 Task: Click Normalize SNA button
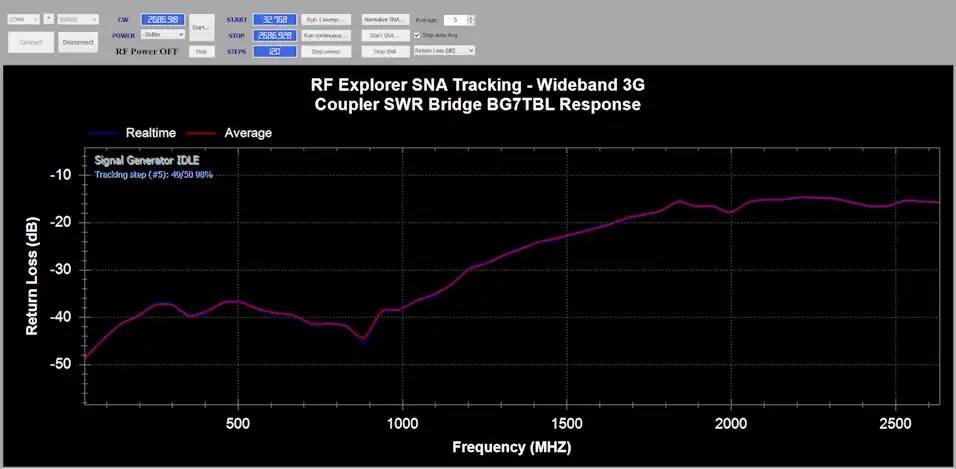click(385, 19)
